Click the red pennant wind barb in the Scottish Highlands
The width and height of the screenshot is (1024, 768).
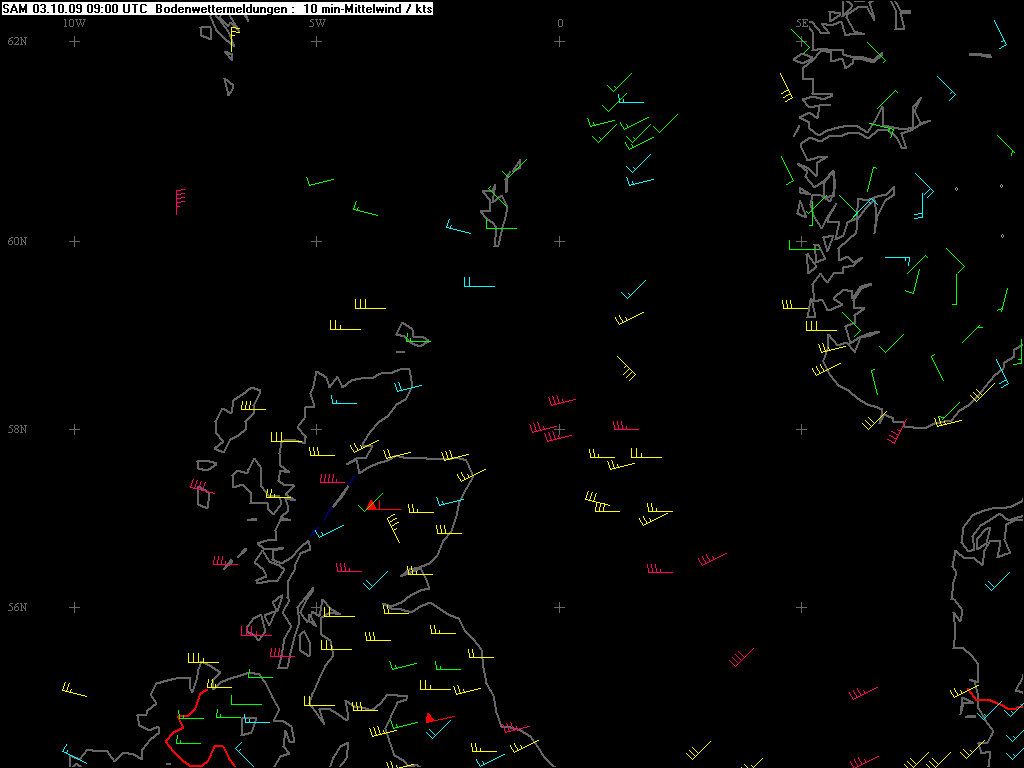tap(371, 505)
